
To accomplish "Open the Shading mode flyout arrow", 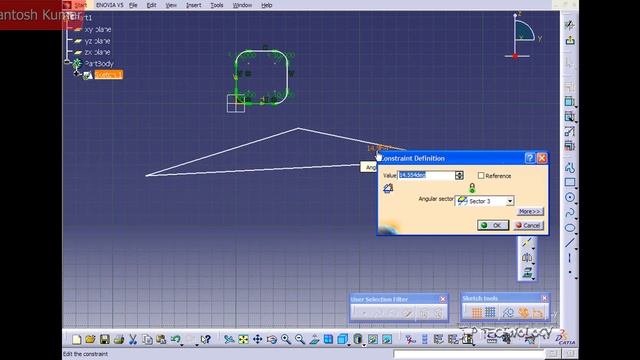I will click(363, 344).
